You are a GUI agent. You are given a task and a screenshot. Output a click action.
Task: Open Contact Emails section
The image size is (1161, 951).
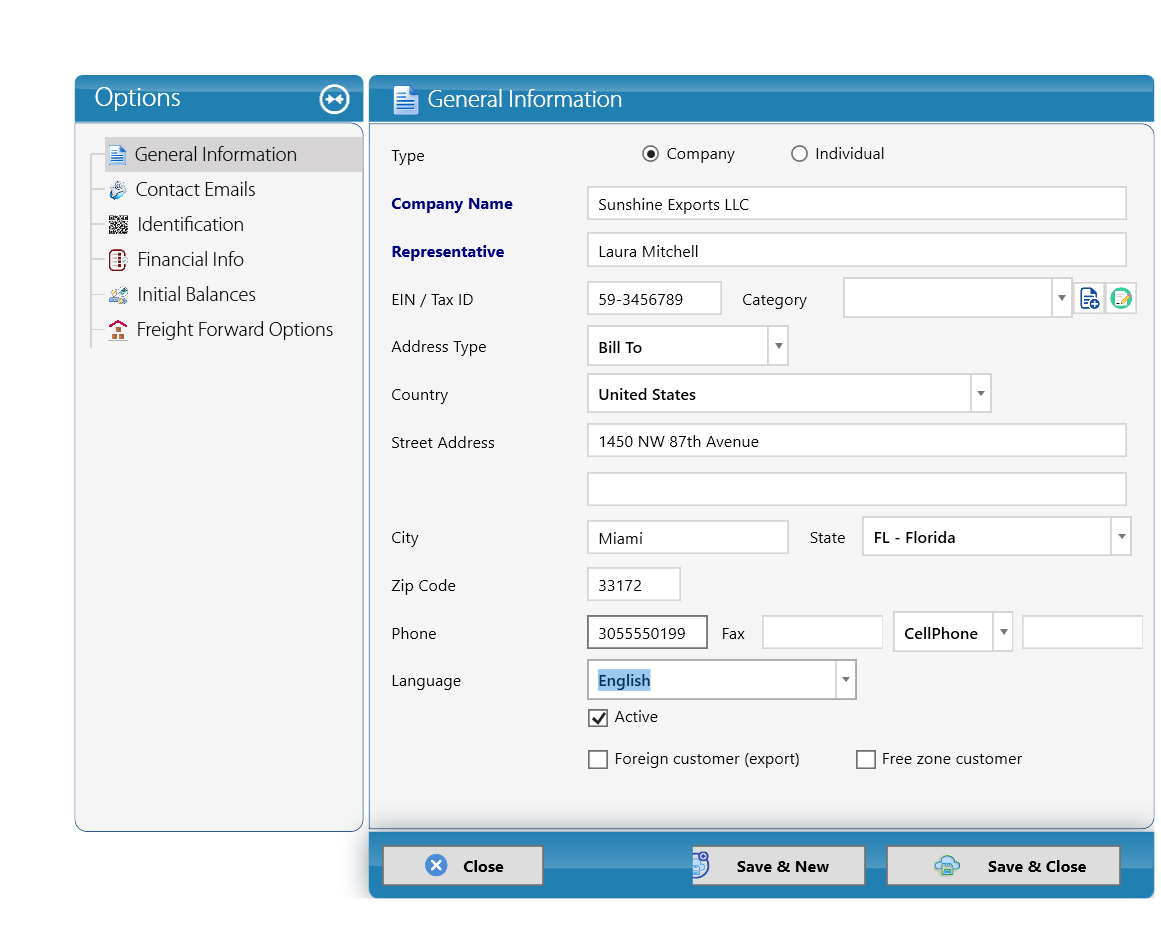tap(195, 190)
